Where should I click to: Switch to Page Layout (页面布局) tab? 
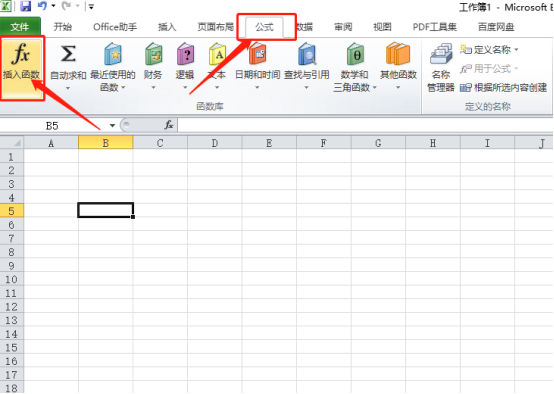[216, 27]
